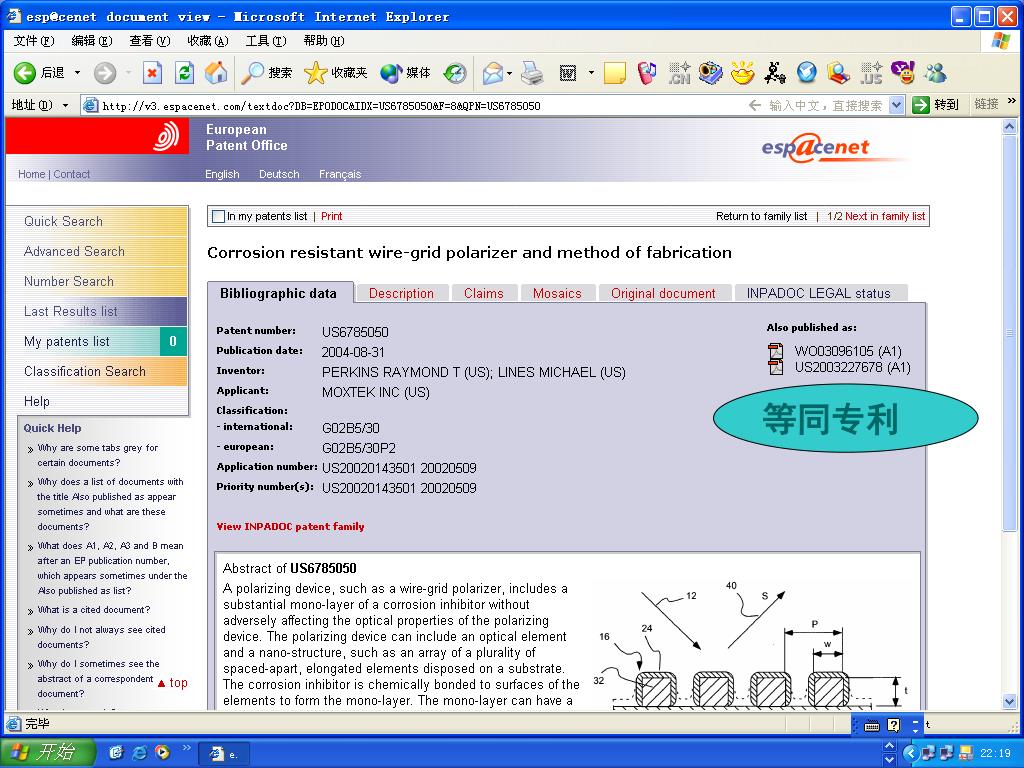Open the Back button history dropdown arrow
This screenshot has height=768, width=1024.
[x=77, y=73]
